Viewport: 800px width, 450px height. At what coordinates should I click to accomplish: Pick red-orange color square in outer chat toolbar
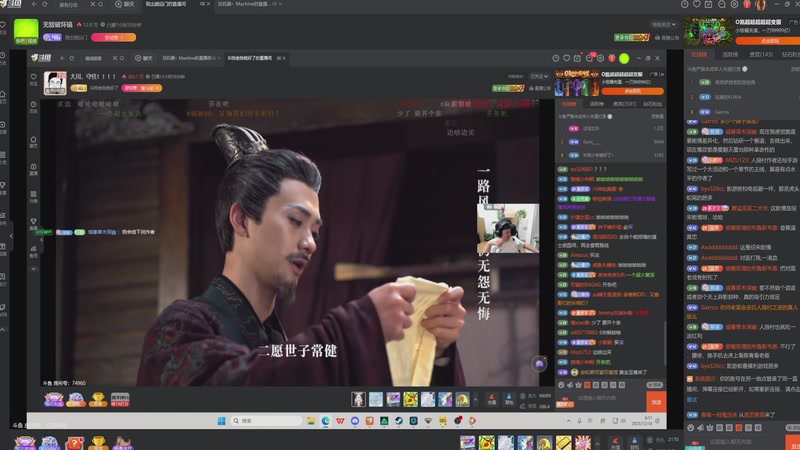(739, 428)
